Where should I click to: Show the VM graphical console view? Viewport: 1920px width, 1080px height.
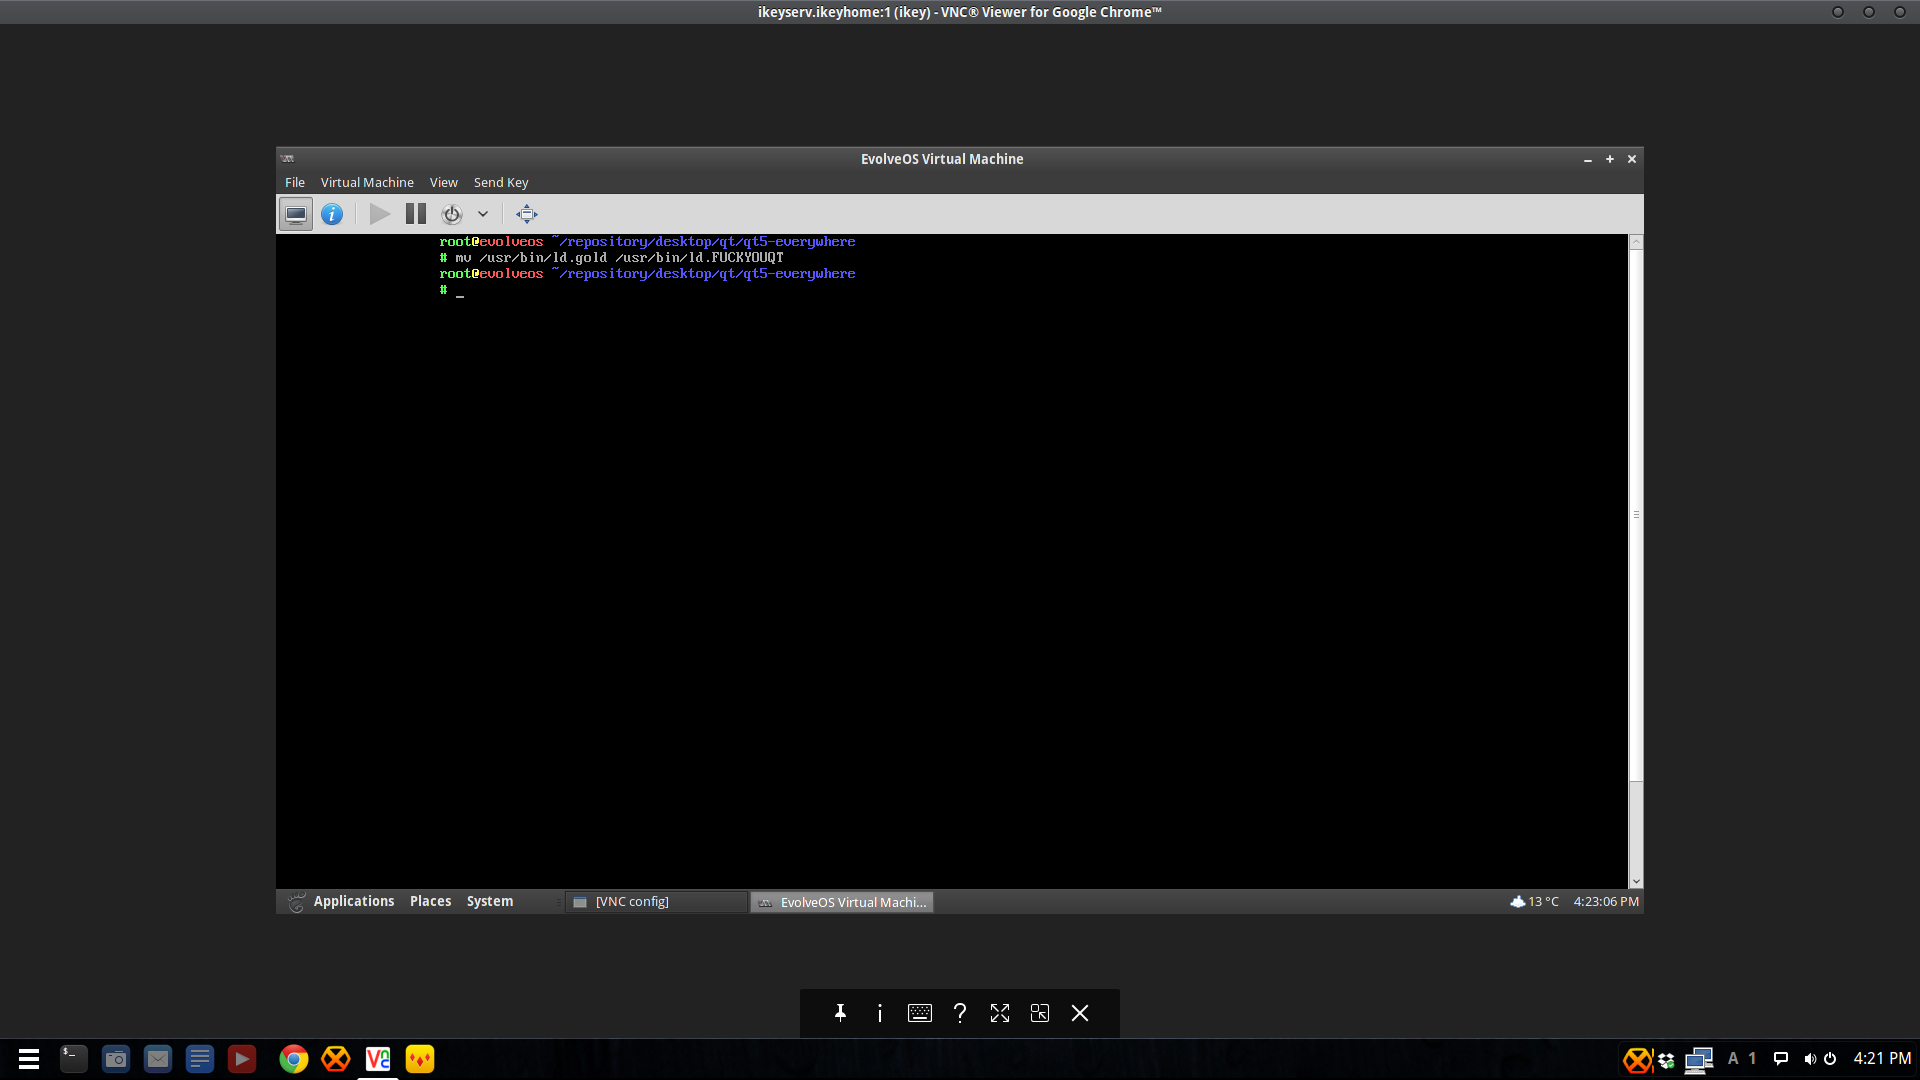(x=295, y=214)
